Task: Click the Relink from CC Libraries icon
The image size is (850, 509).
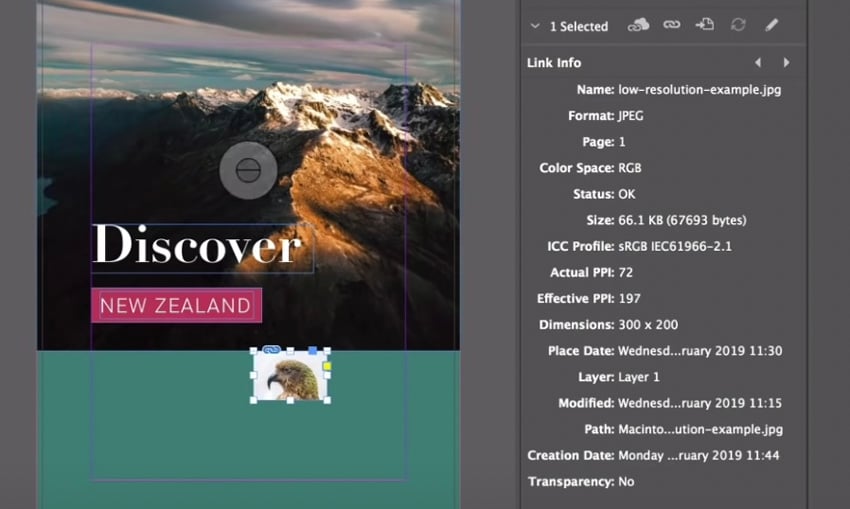Action: [638, 25]
